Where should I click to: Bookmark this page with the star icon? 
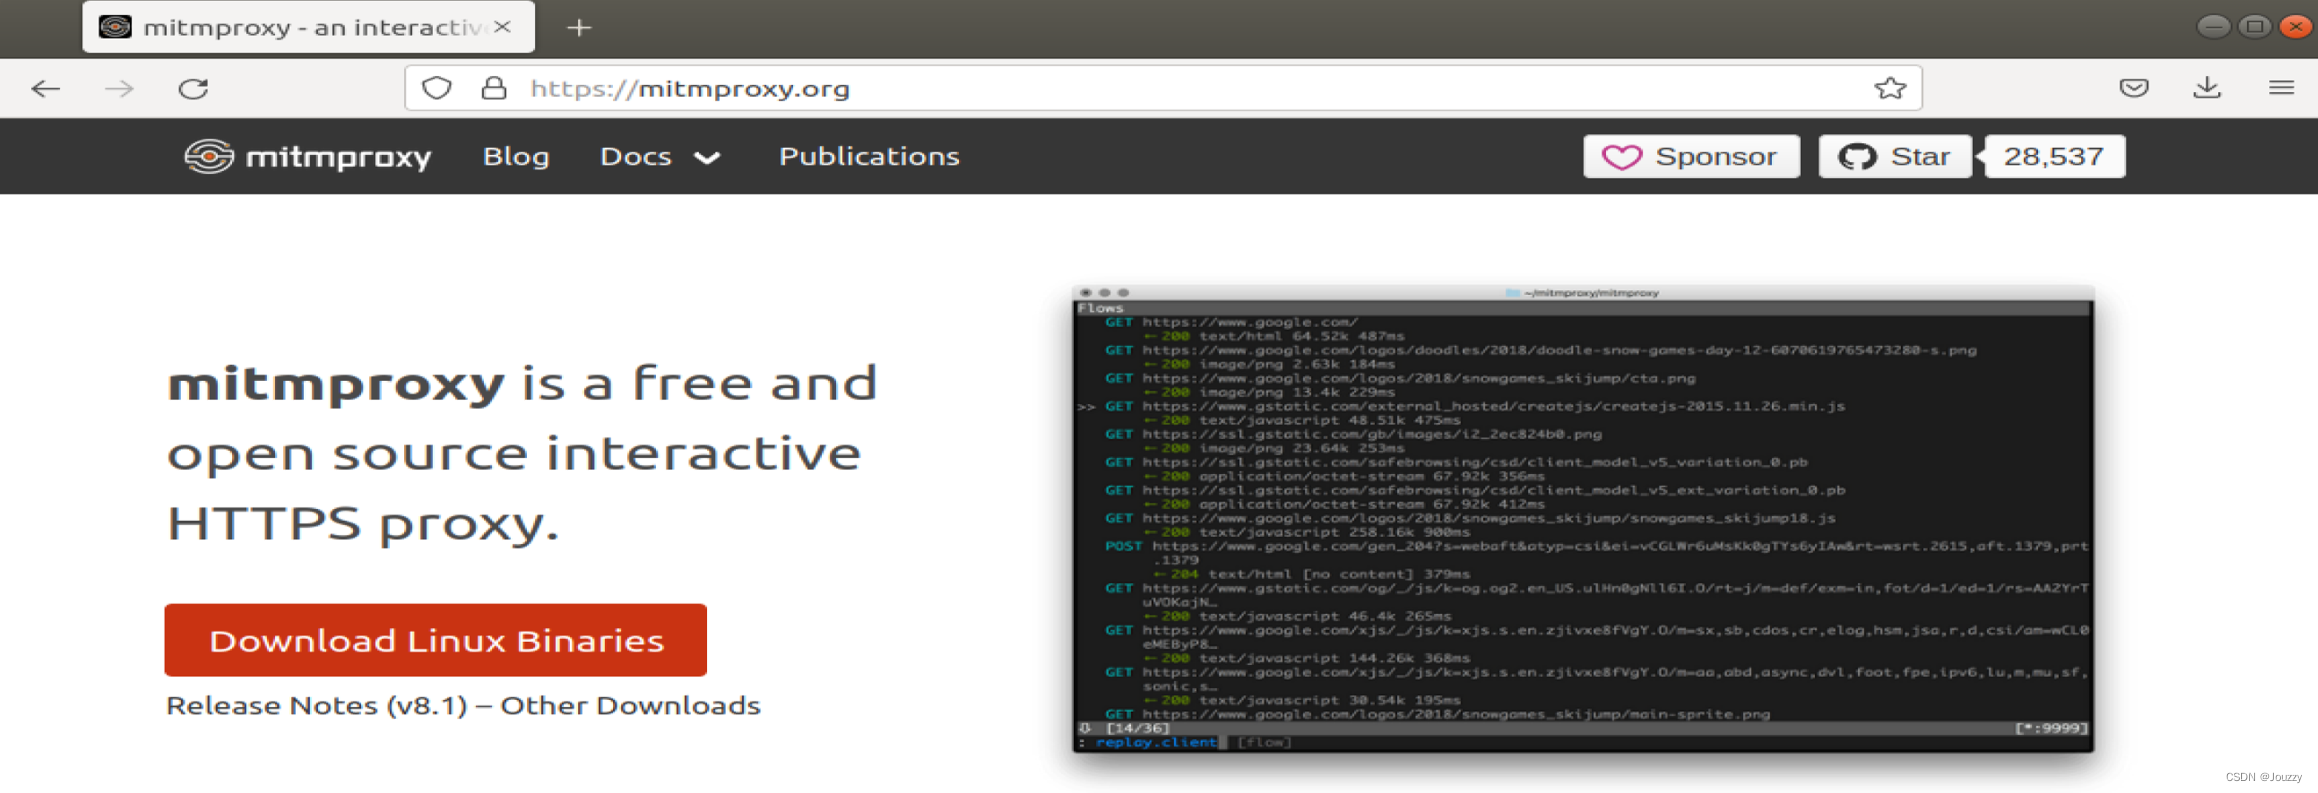(1889, 88)
